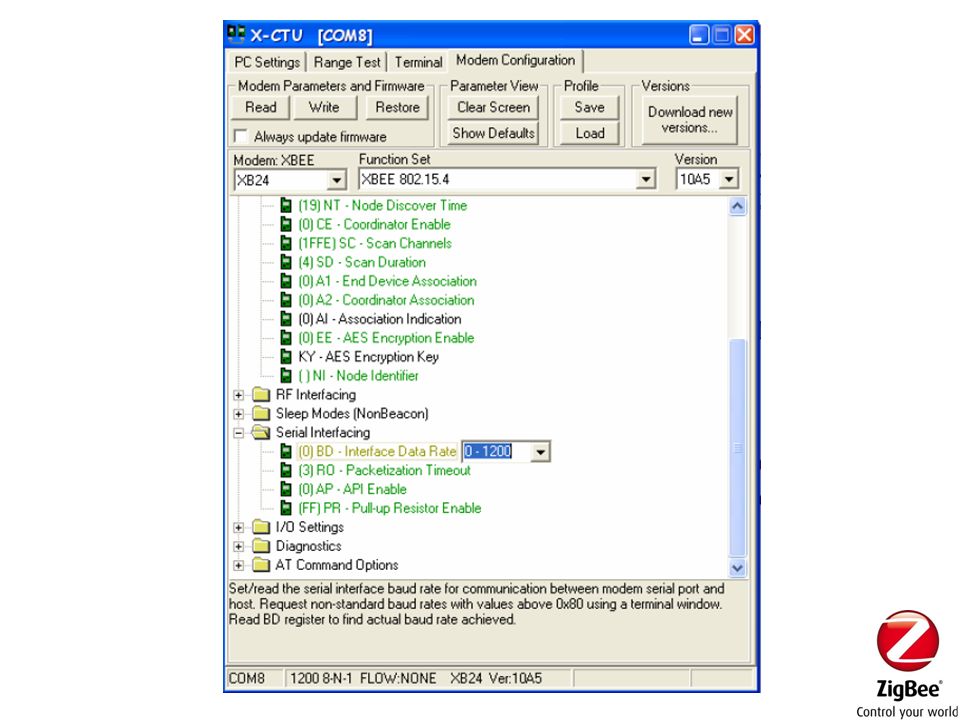The height and width of the screenshot is (720, 960).
Task: Click the 1200 8-N-1 FLOW:NONE status text
Action: tap(363, 678)
